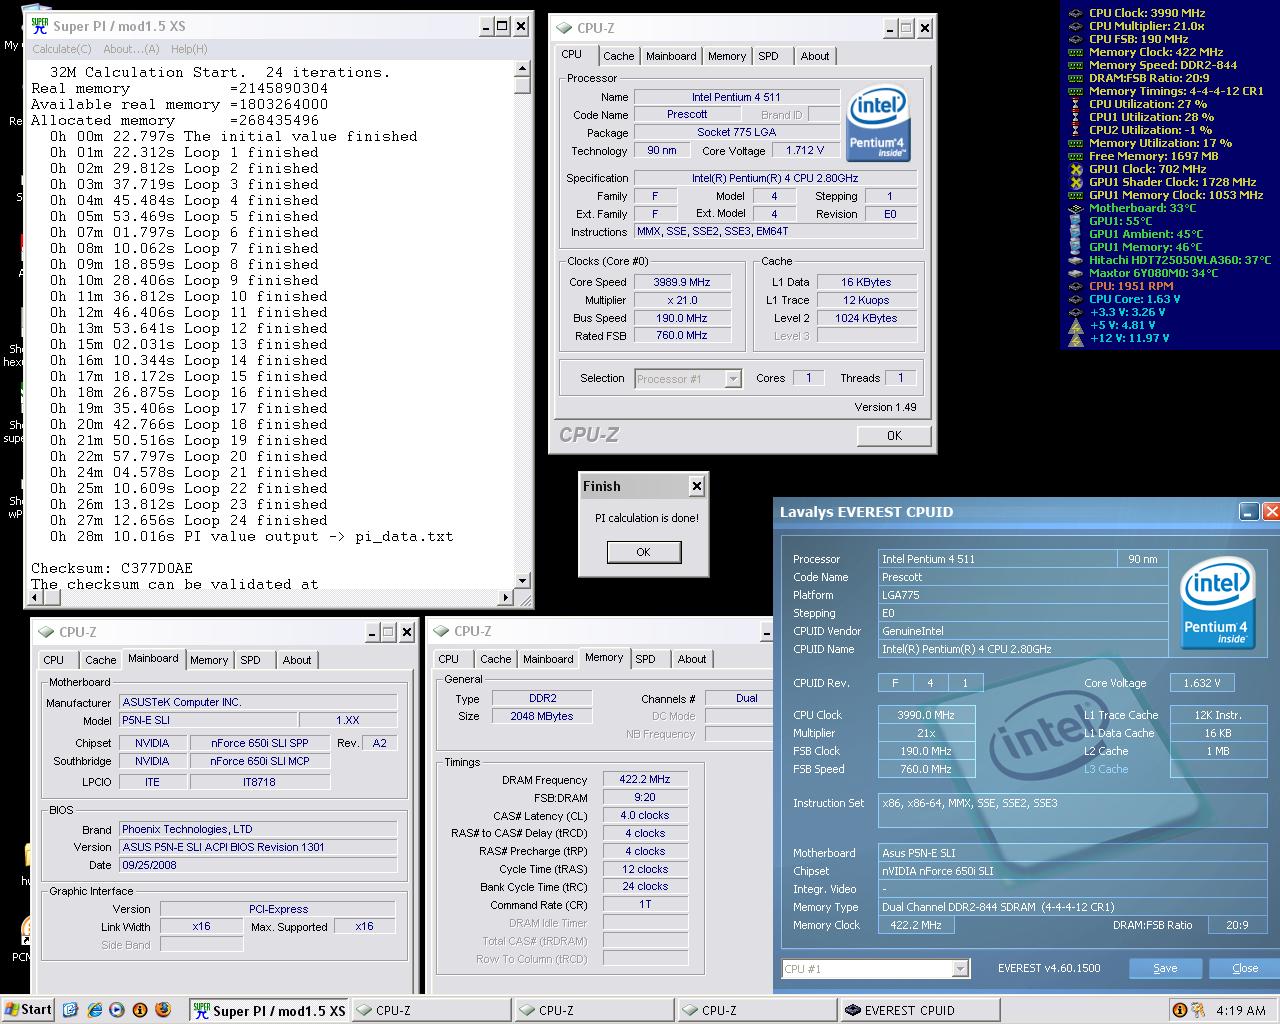Launch Firefox from the quick launch bar
Image resolution: width=1280 pixels, height=1024 pixels.
click(163, 1010)
